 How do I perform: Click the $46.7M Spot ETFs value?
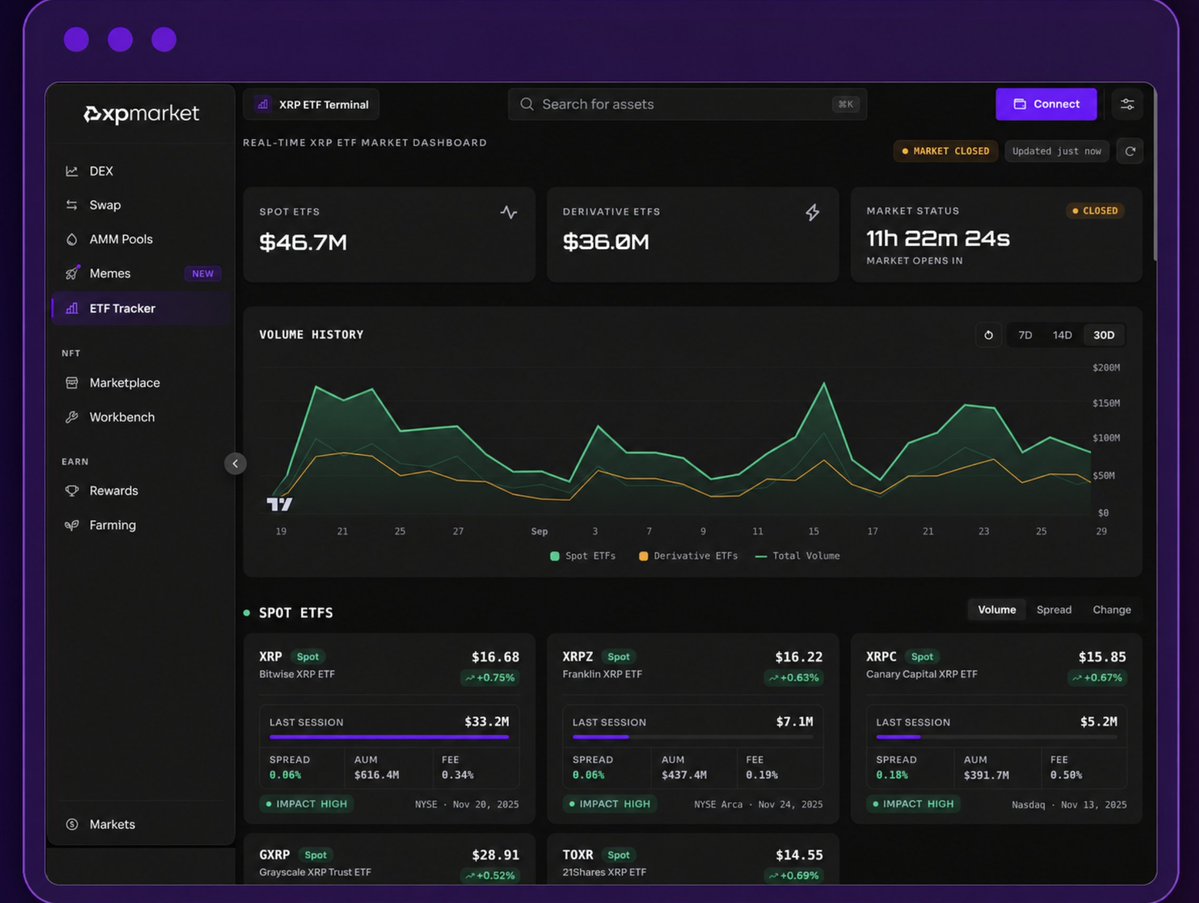click(x=304, y=242)
